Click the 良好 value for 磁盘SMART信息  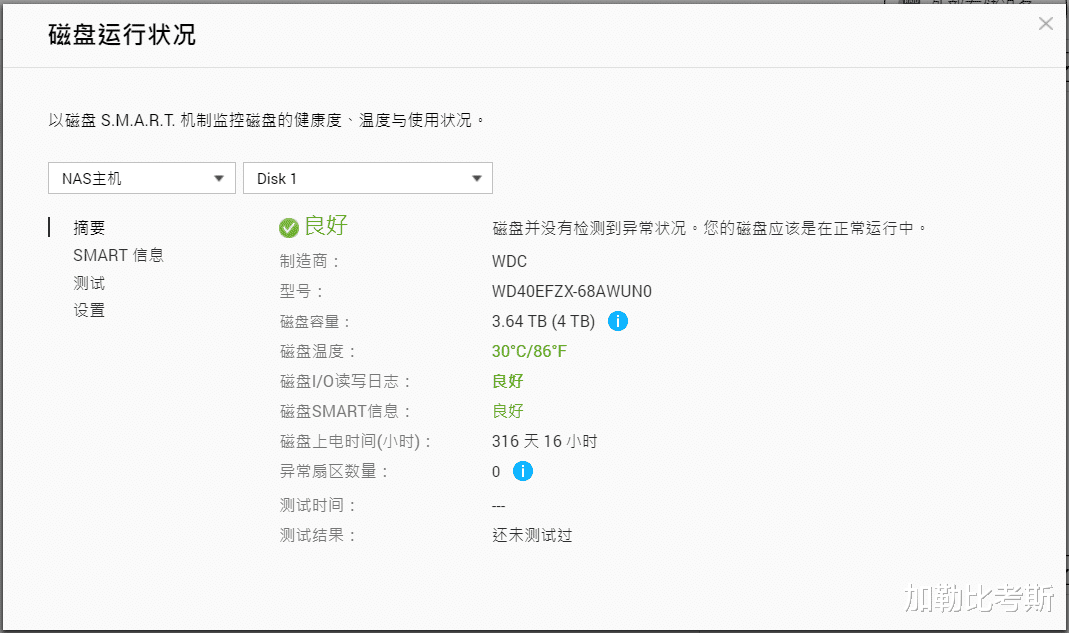pos(508,411)
